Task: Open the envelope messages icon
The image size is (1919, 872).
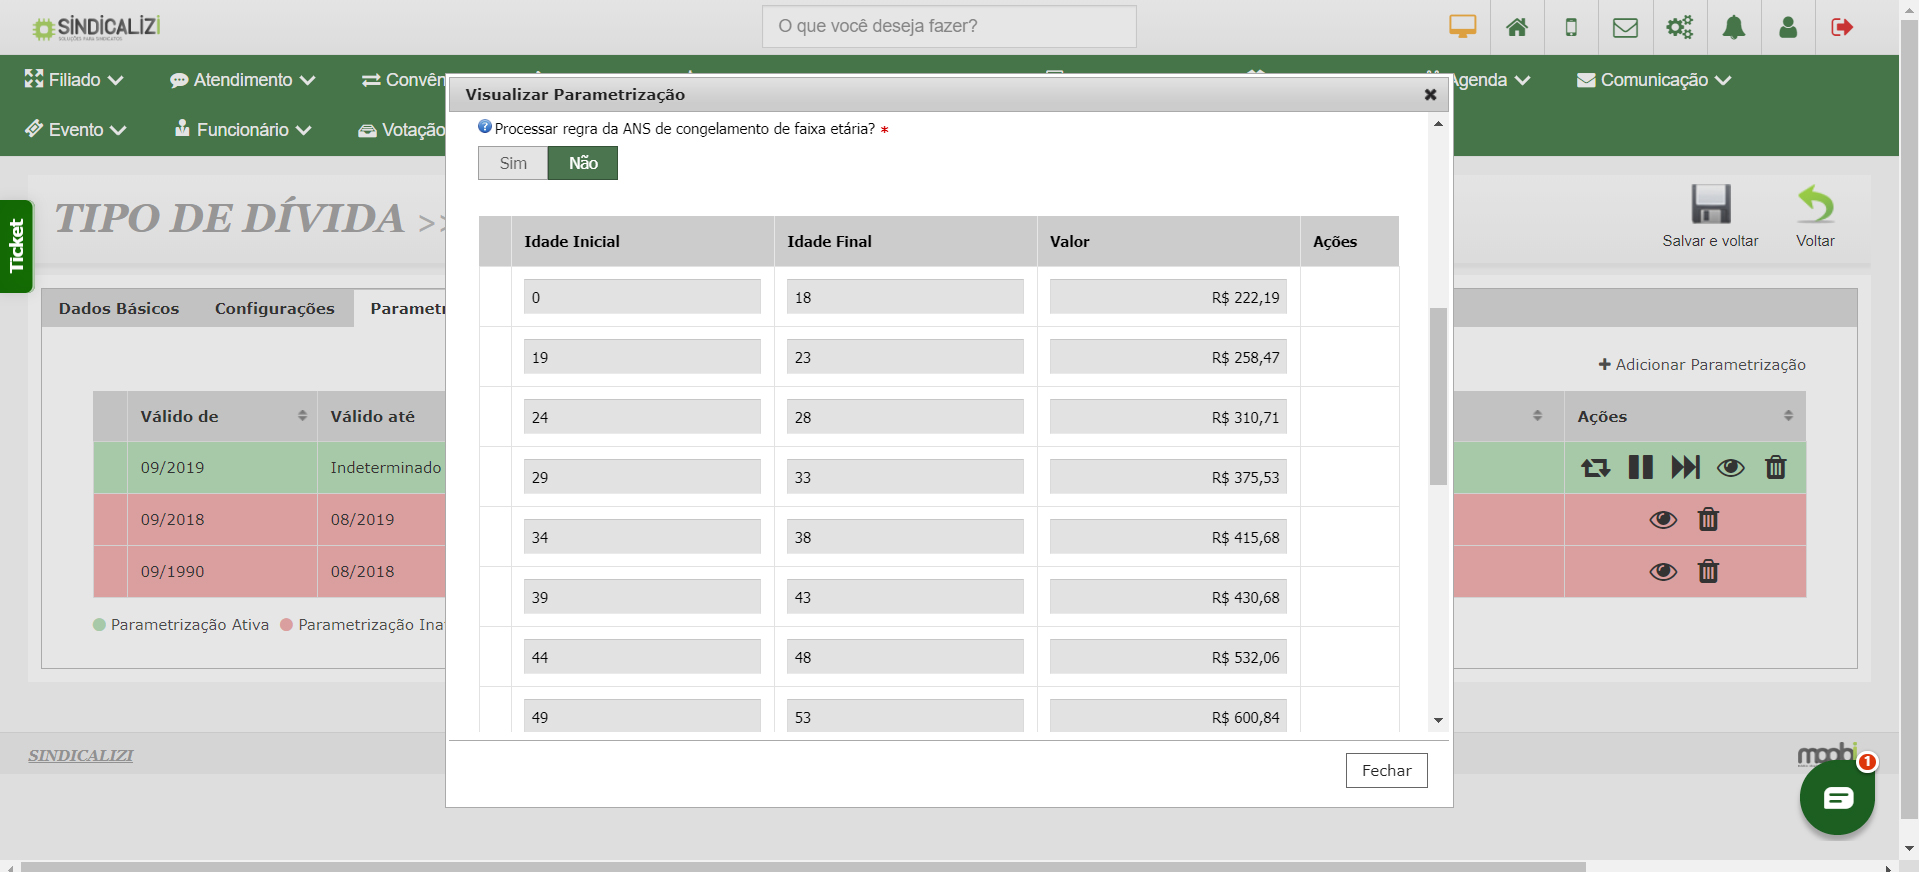Action: tap(1625, 27)
